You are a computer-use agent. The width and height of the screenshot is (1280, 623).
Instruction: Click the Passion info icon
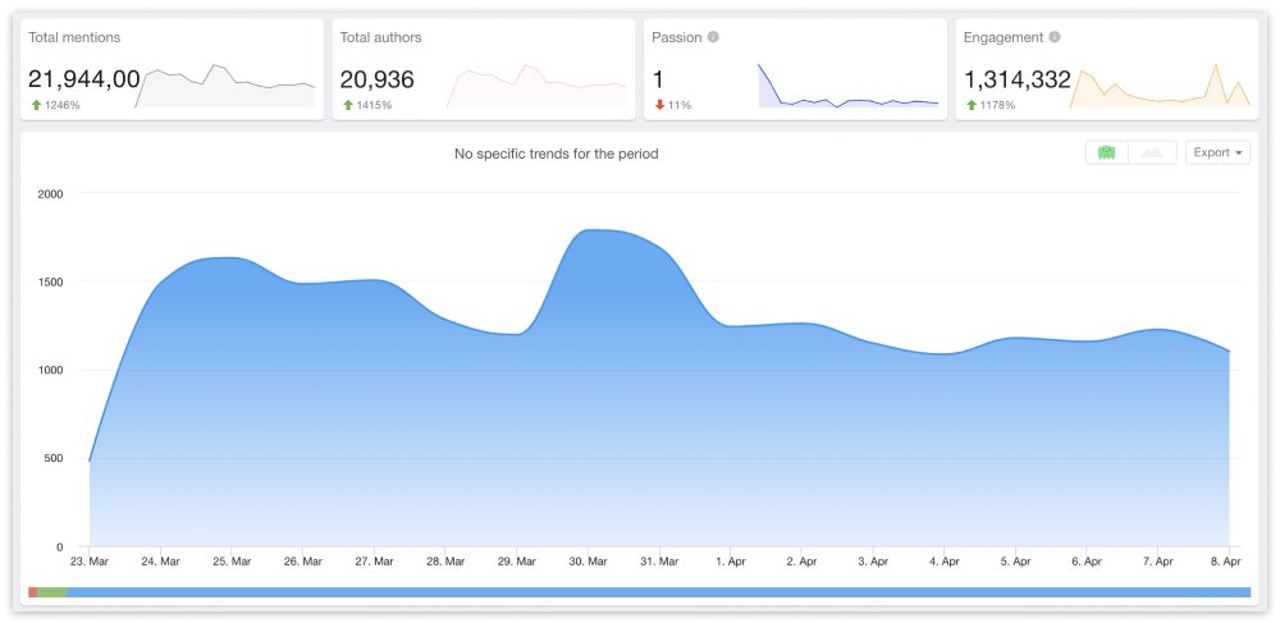713,38
